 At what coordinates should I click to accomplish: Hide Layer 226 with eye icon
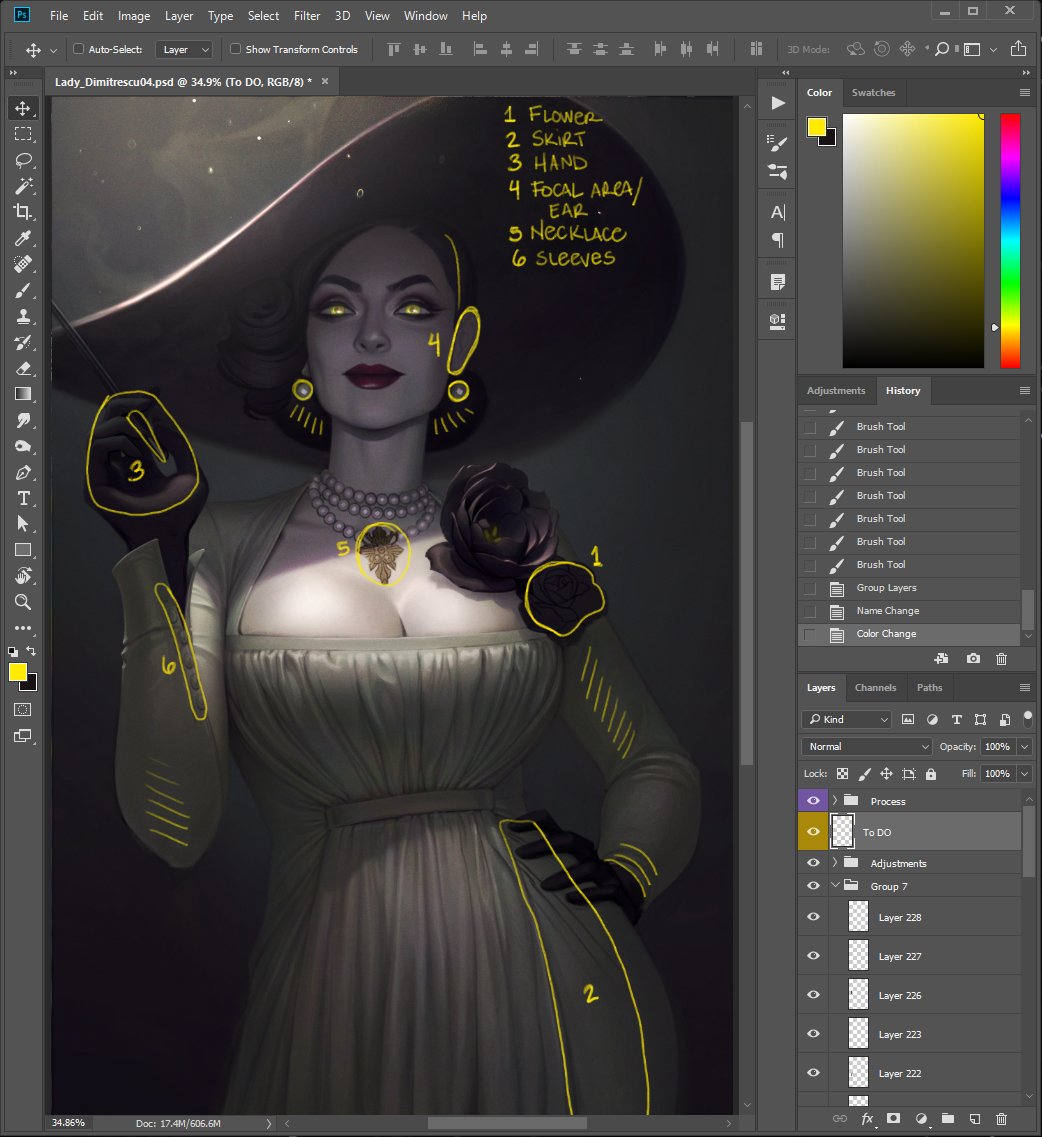813,995
